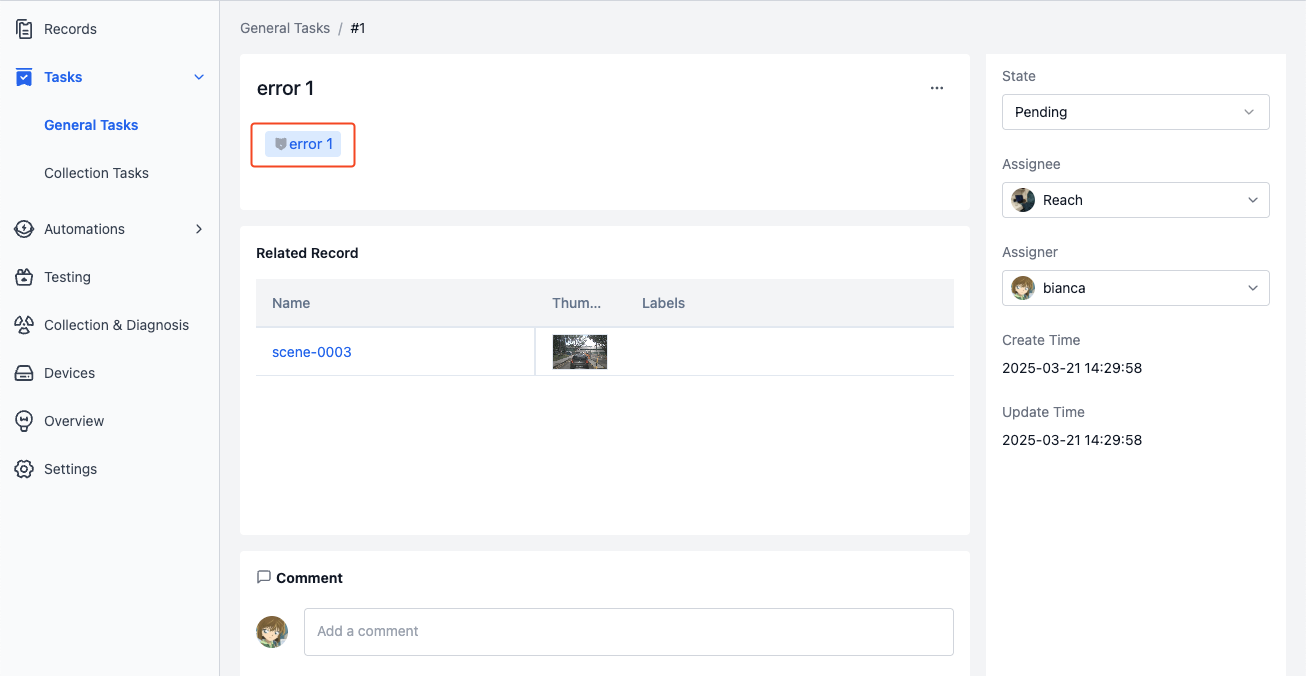Click the Tasks sidebar icon

(24, 77)
